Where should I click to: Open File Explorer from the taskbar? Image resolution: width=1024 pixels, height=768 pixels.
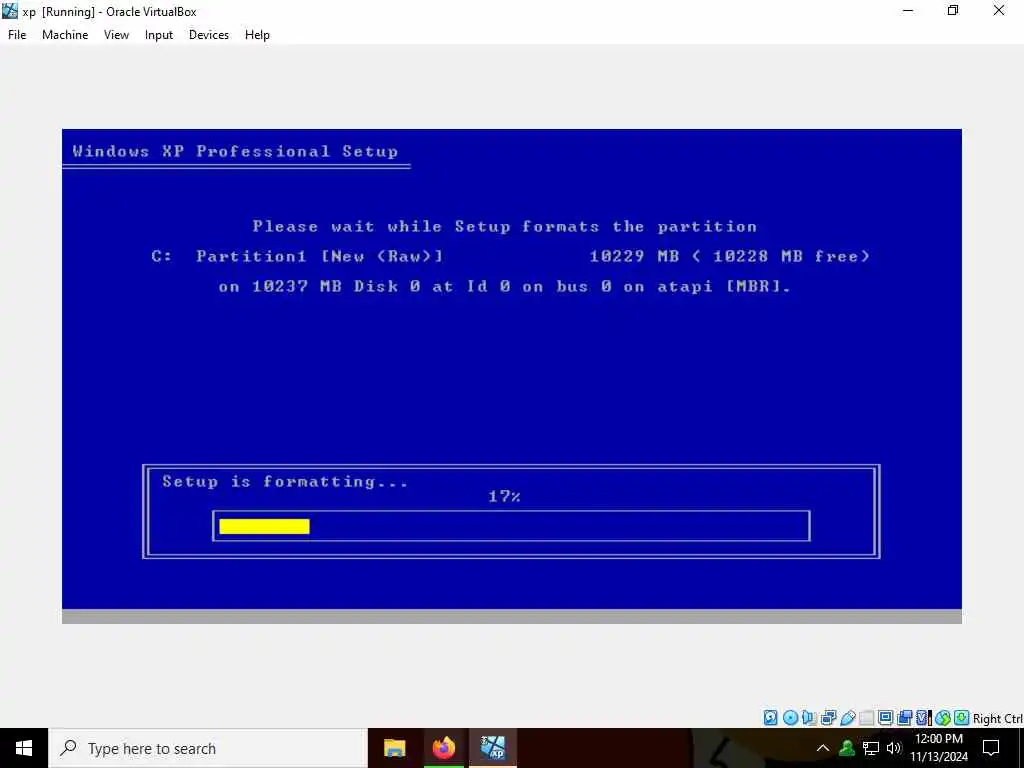394,748
